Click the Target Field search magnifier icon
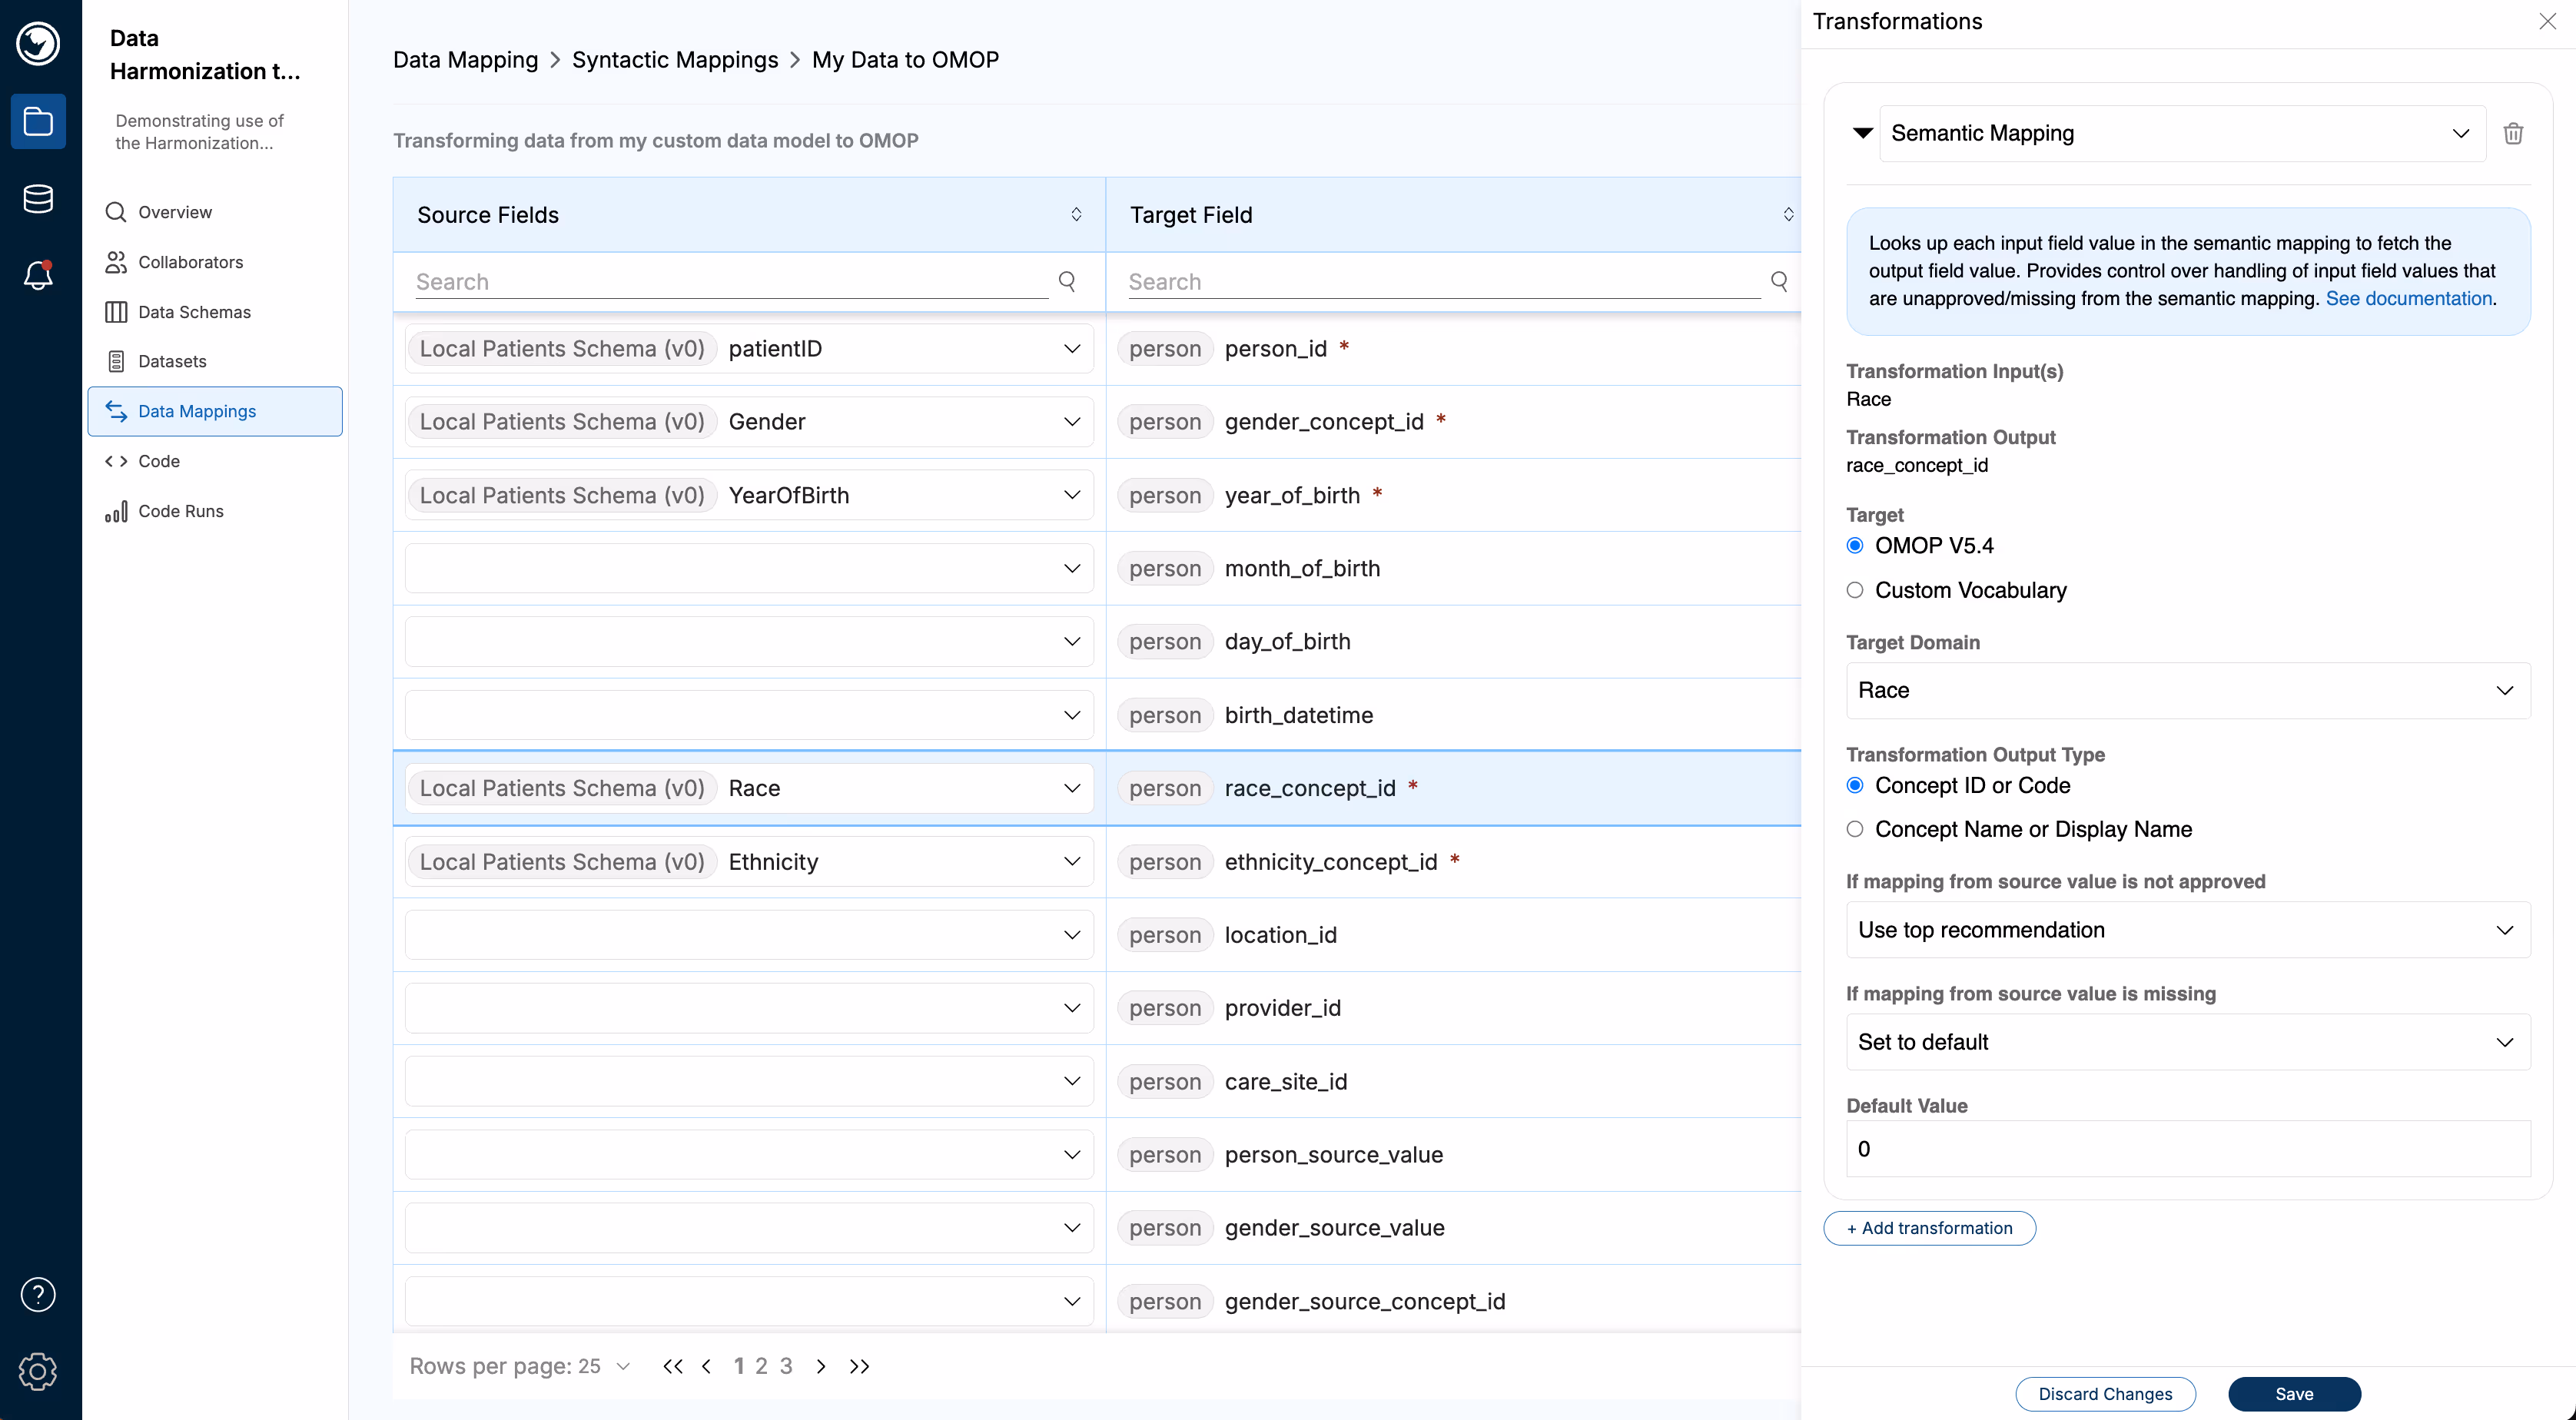The height and width of the screenshot is (1420, 2576). (1779, 281)
